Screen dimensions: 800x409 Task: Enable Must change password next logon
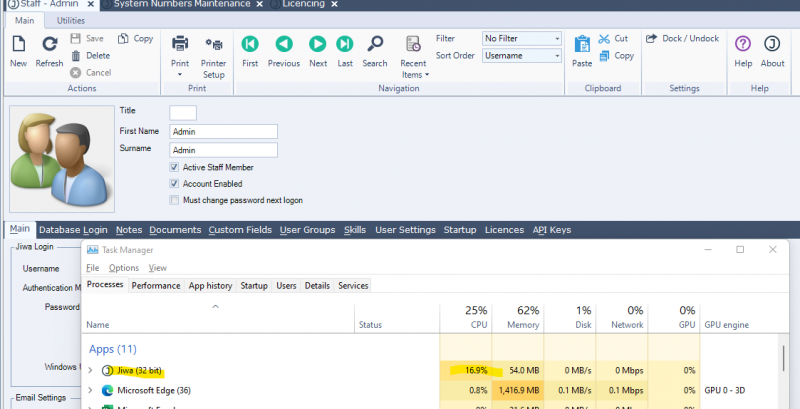click(175, 200)
